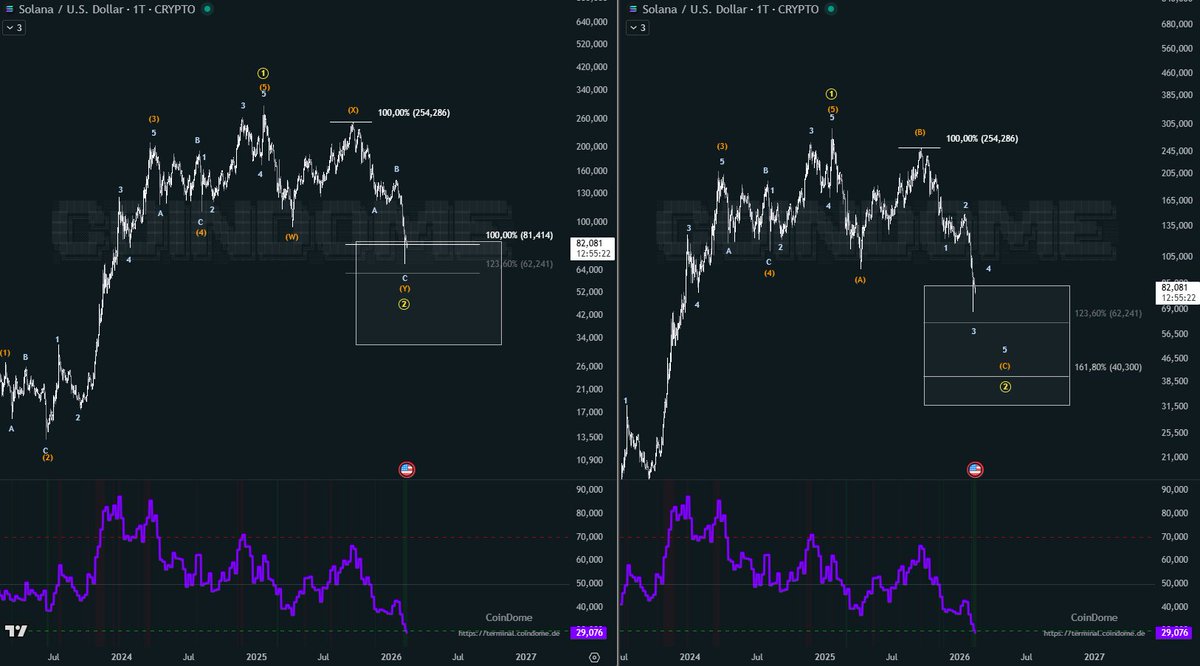Select the 1T timeframe in the left chart title
The width and height of the screenshot is (1200, 666).
[x=140, y=8]
